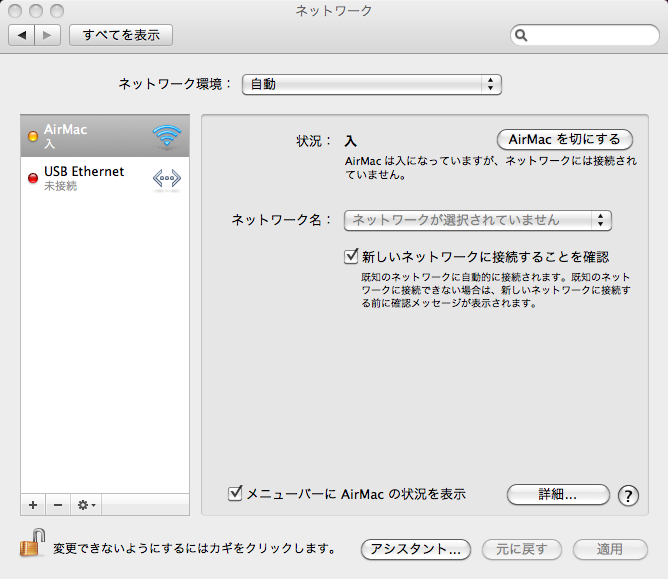This screenshot has height=579, width=668.
Task: Click the red close window button
Action: coord(15,11)
